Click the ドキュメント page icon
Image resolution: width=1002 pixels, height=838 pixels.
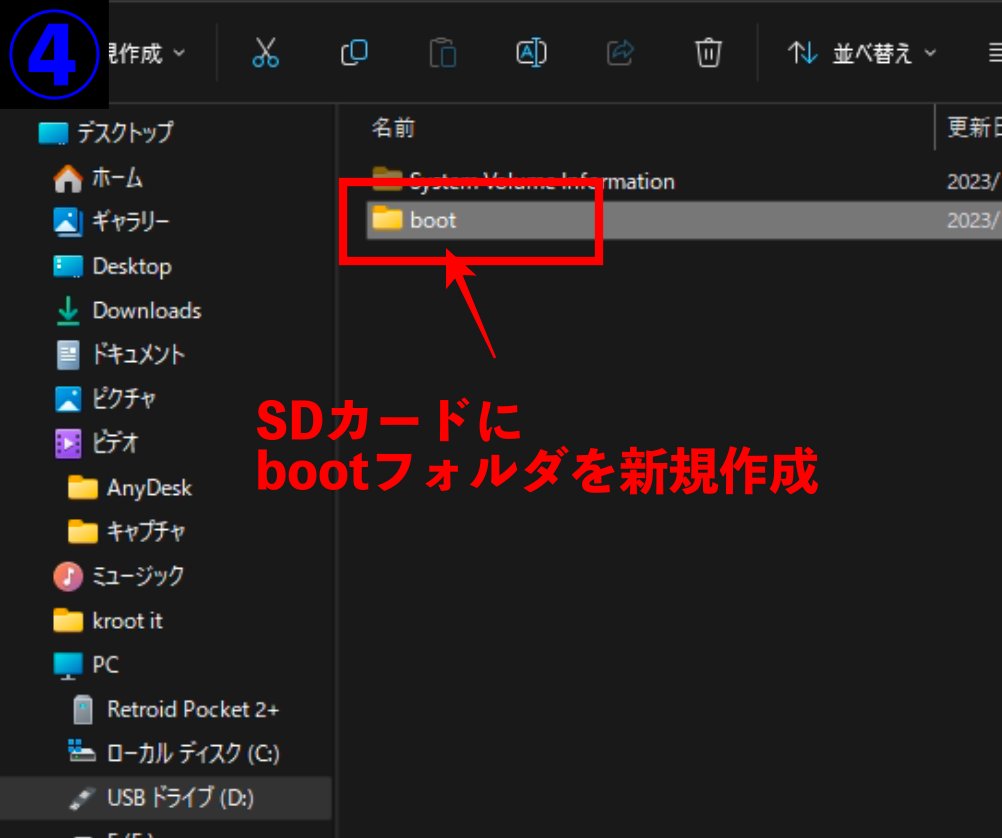[68, 355]
